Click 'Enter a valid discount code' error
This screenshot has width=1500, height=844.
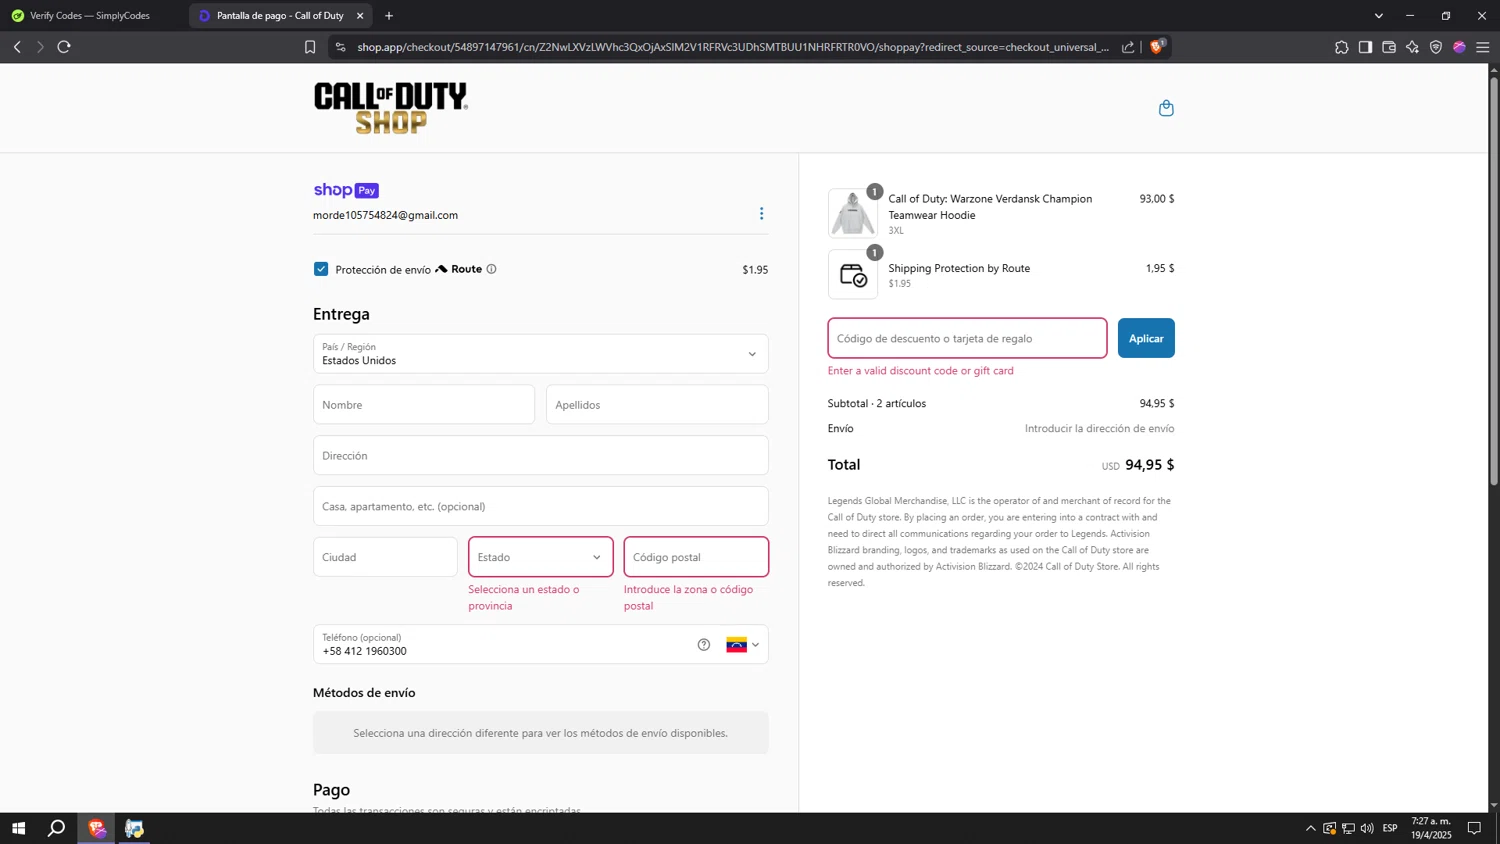pos(921,371)
